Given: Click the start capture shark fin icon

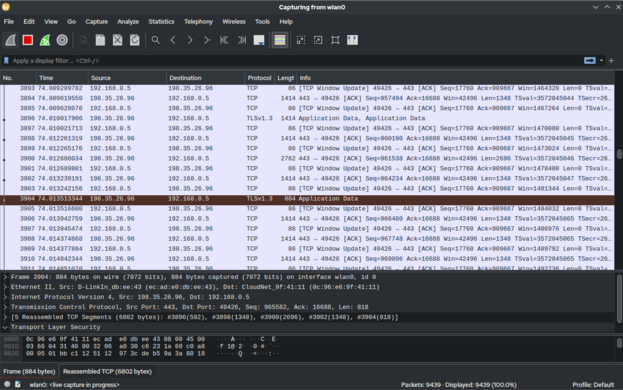Looking at the screenshot, I should point(11,40).
